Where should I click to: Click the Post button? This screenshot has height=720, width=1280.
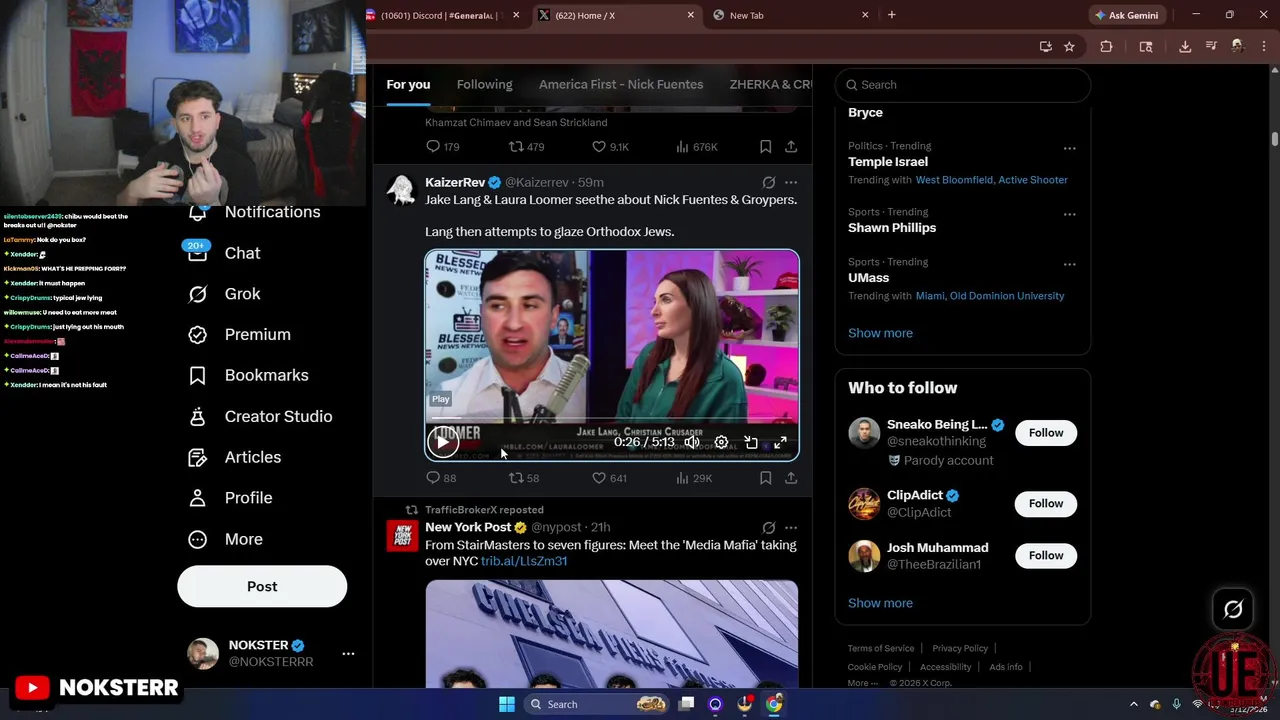(x=262, y=586)
